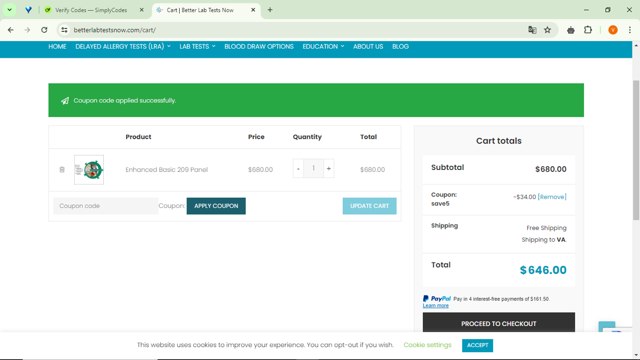
Task: Reload the cart page
Action: [44, 30]
